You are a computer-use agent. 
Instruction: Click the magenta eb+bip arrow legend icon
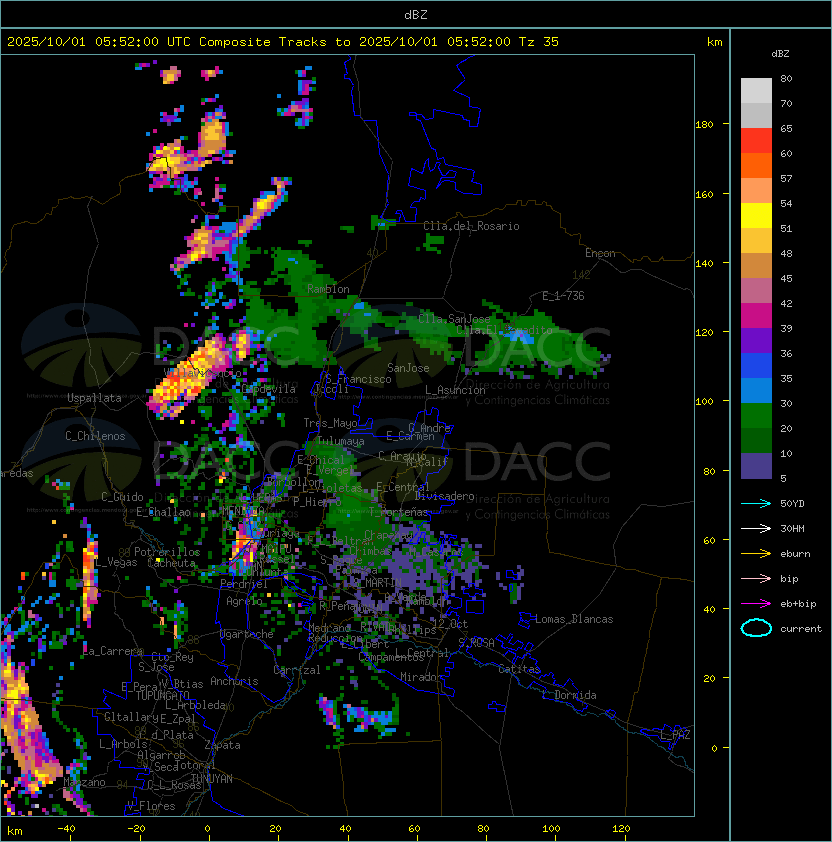coord(756,604)
